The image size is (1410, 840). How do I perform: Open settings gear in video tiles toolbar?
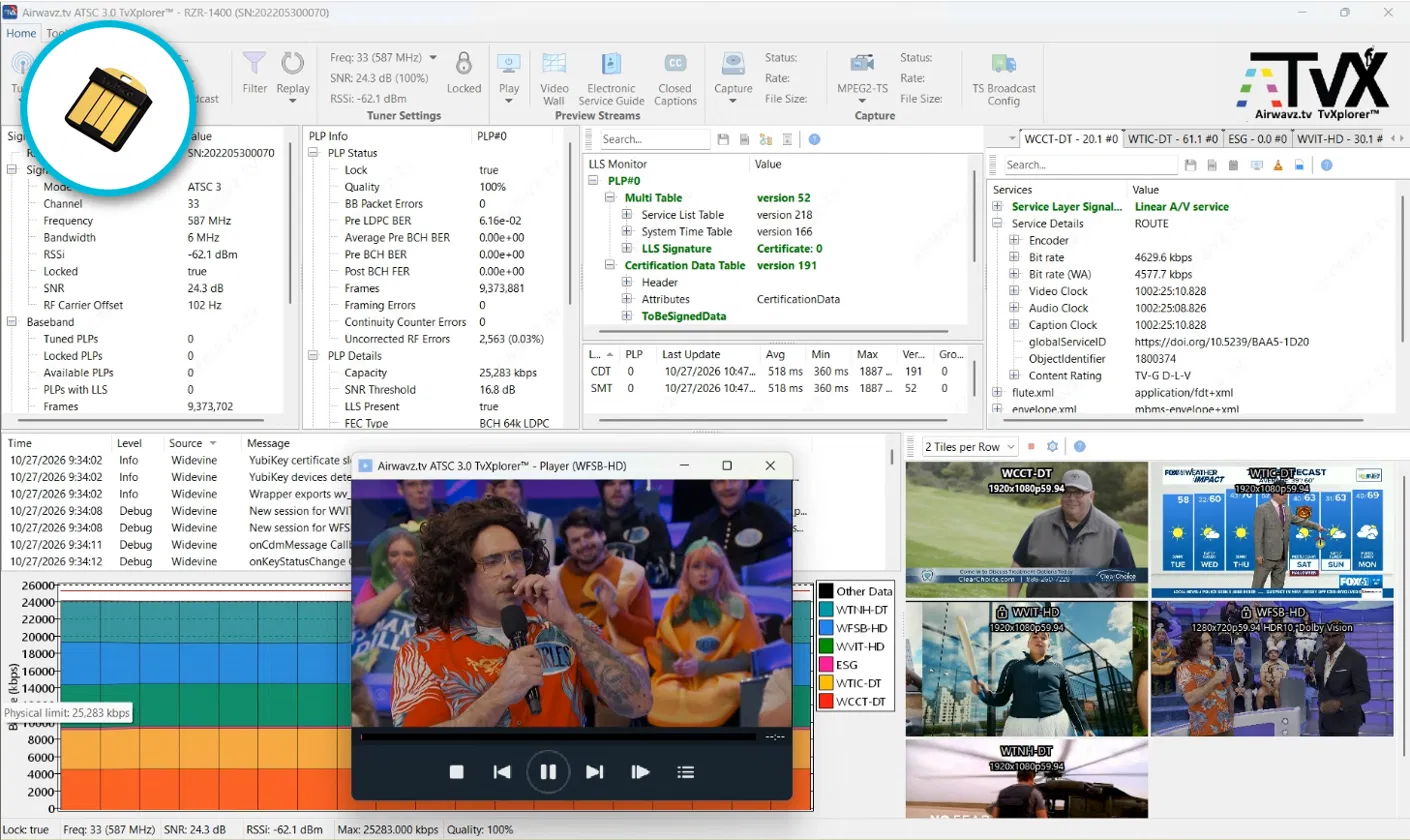[1052, 446]
